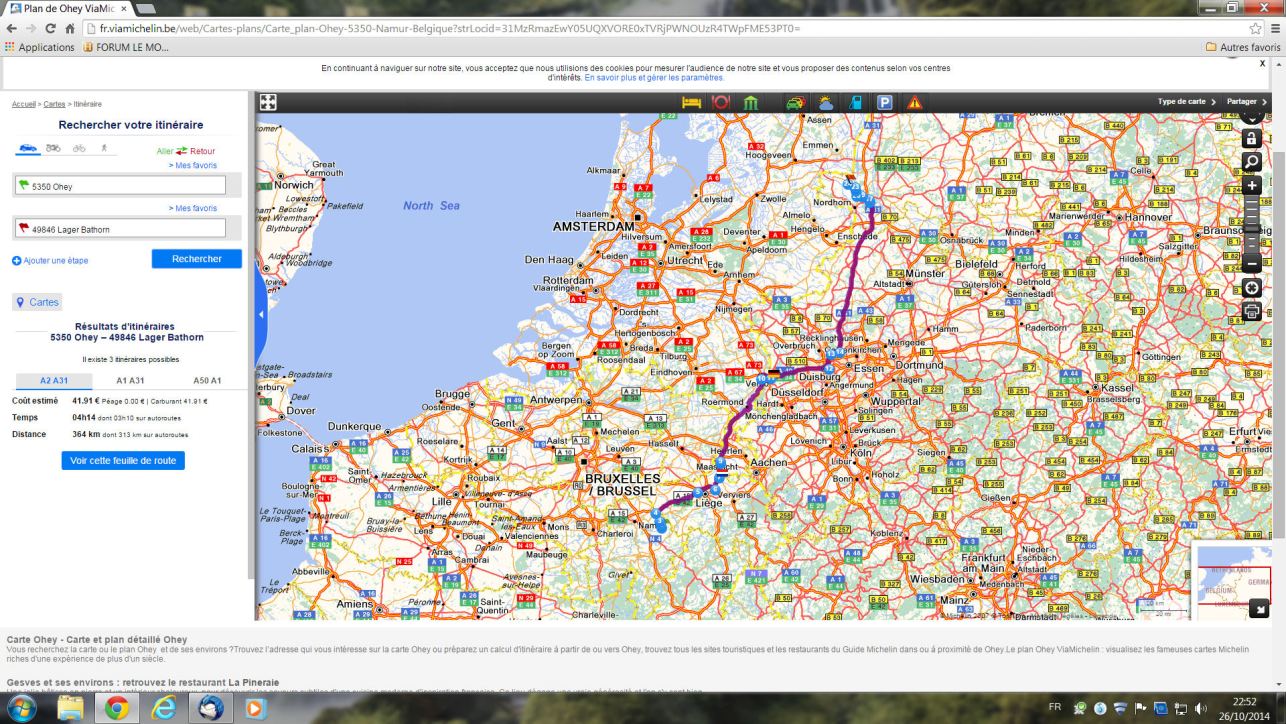Zoom in with the plus button
1286x724 pixels.
point(1251,186)
